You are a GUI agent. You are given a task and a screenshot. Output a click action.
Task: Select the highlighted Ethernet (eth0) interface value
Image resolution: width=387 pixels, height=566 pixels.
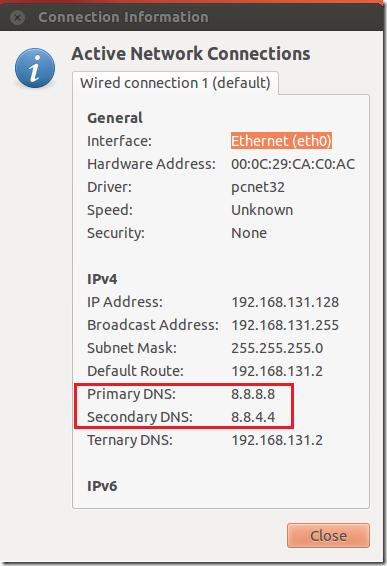[x=281, y=141]
